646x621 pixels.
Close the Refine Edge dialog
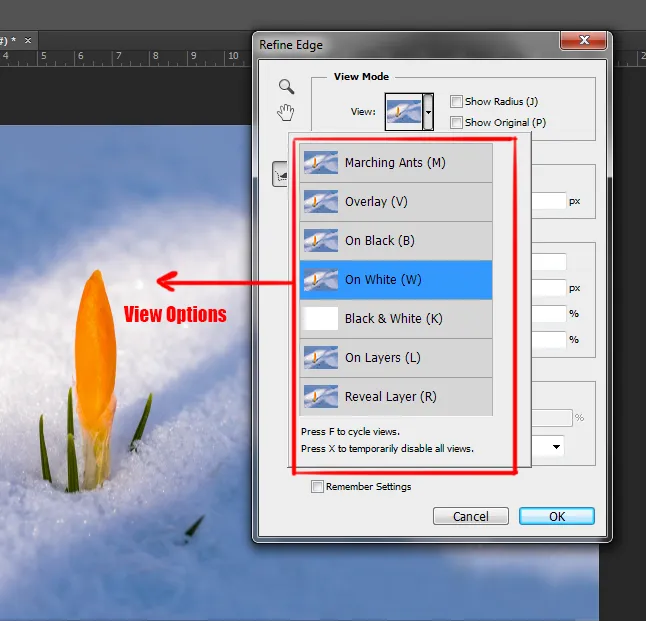[x=583, y=40]
